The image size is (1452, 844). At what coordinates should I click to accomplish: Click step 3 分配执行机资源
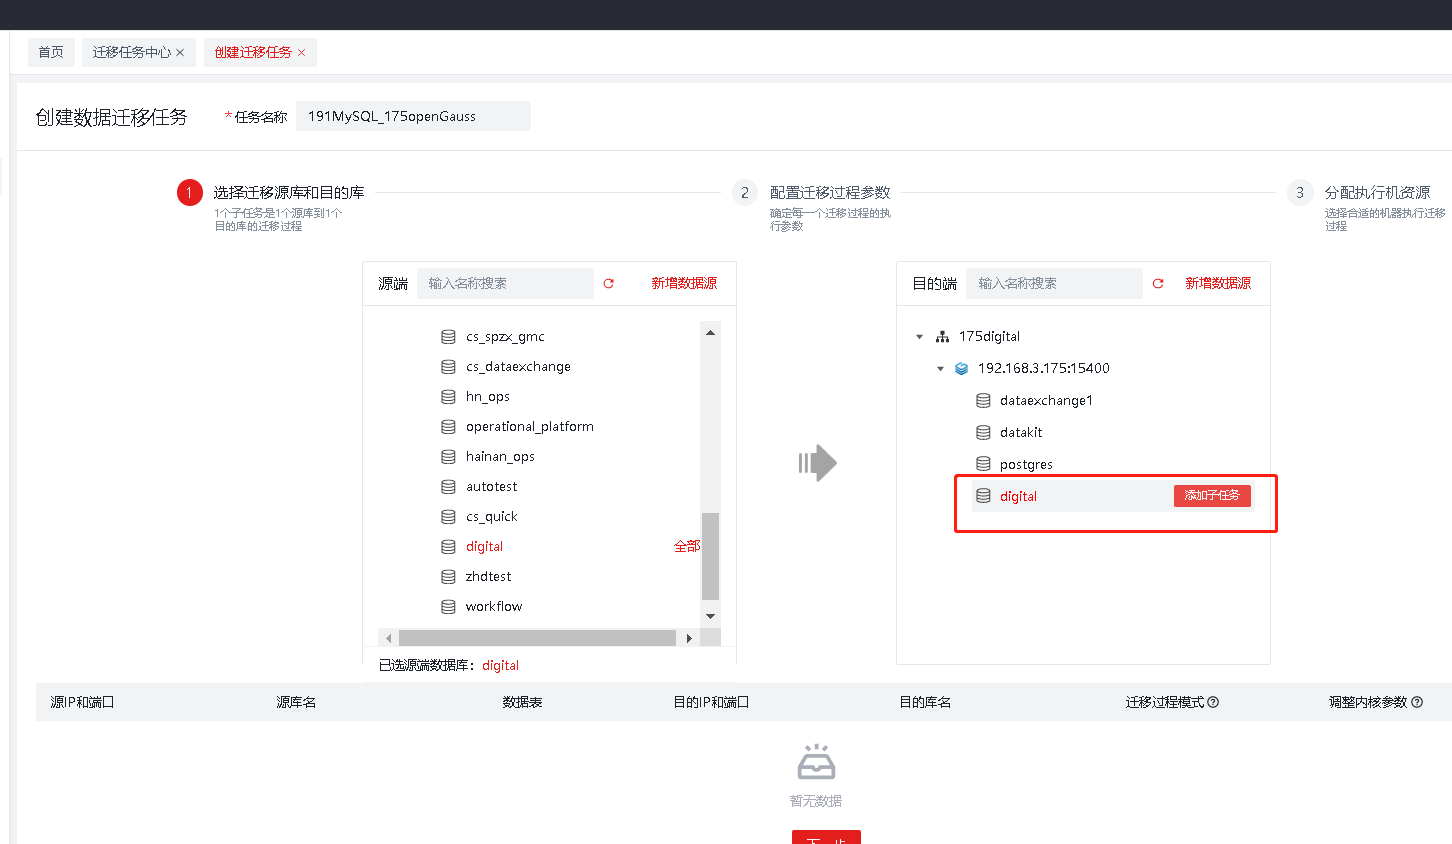(x=1377, y=193)
